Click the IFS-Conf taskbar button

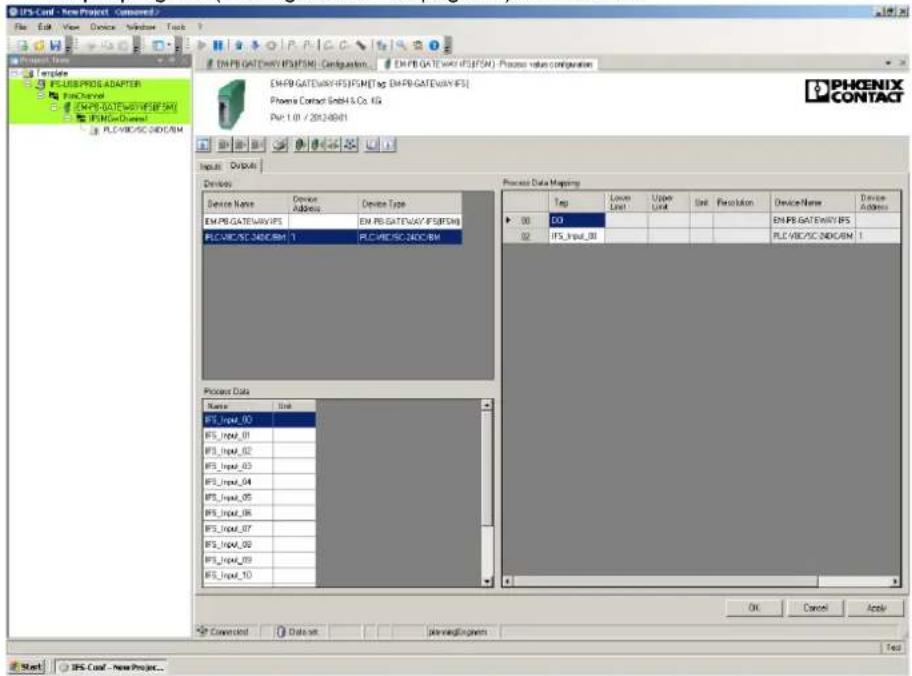click(x=112, y=667)
